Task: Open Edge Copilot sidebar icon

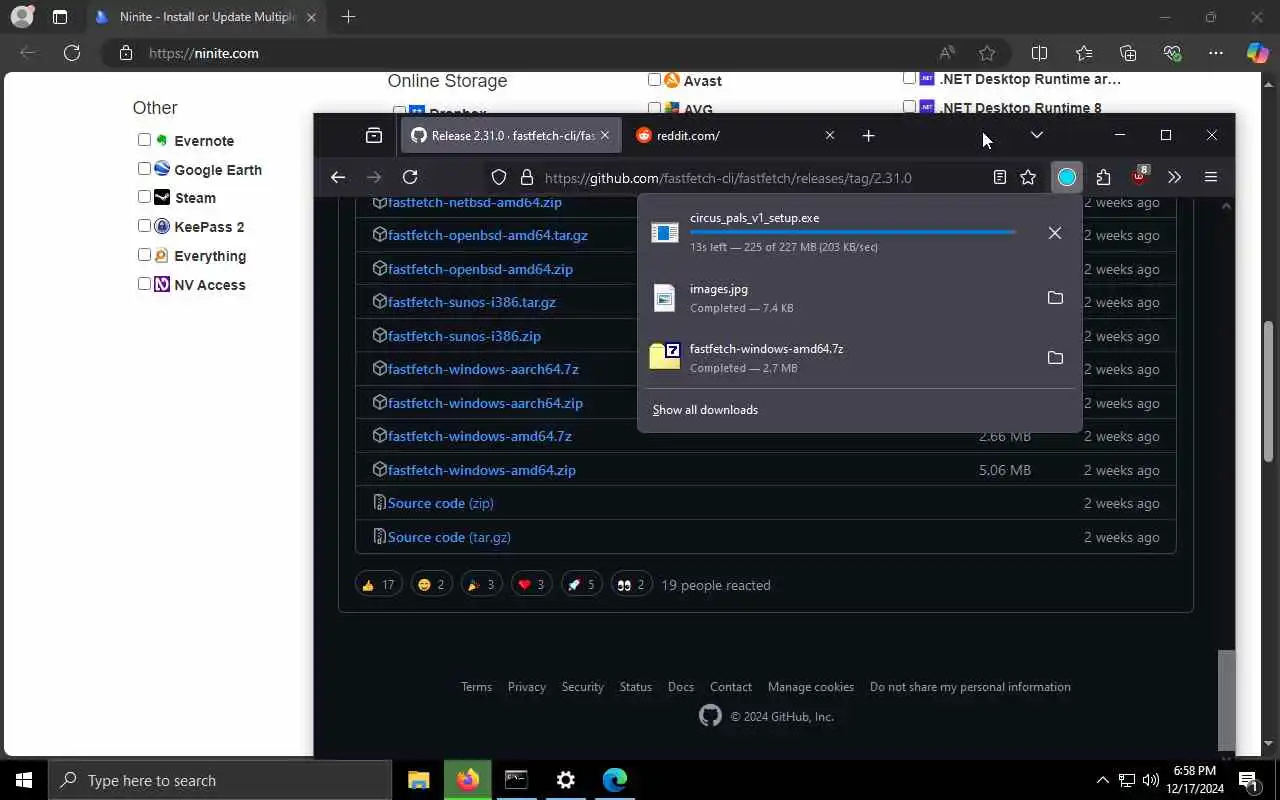Action: click(x=1257, y=53)
